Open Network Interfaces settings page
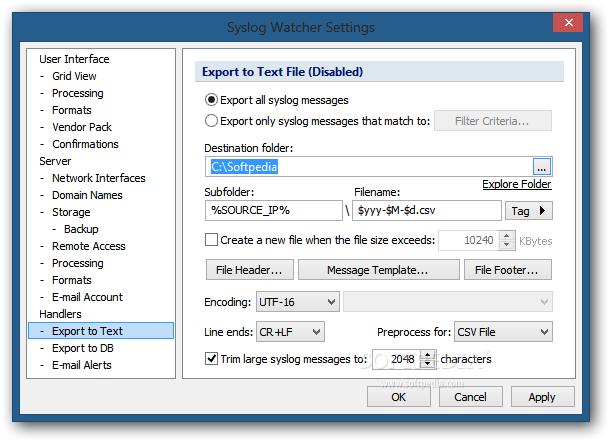Viewport: 610px width, 442px height. point(99,178)
